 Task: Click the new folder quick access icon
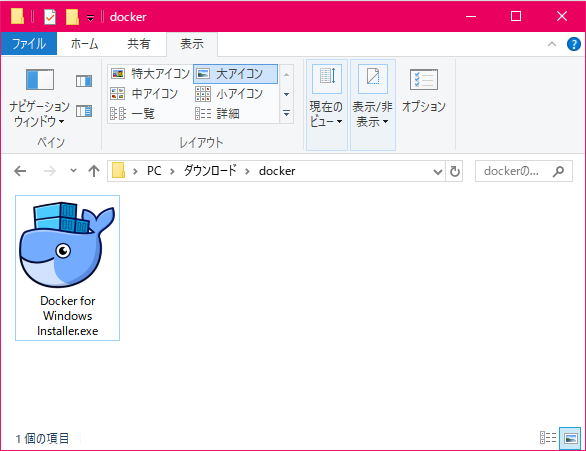tap(72, 17)
